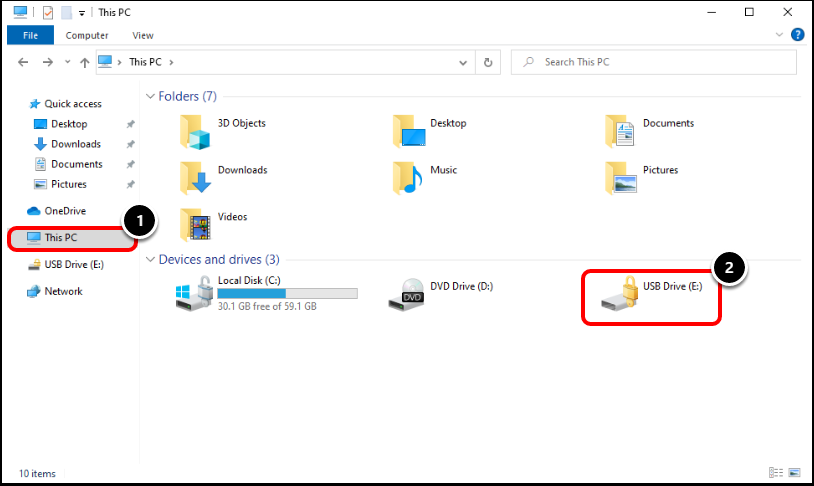Viewport: 814px width, 486px height.
Task: Open the File menu
Action: pyautogui.click(x=30, y=35)
